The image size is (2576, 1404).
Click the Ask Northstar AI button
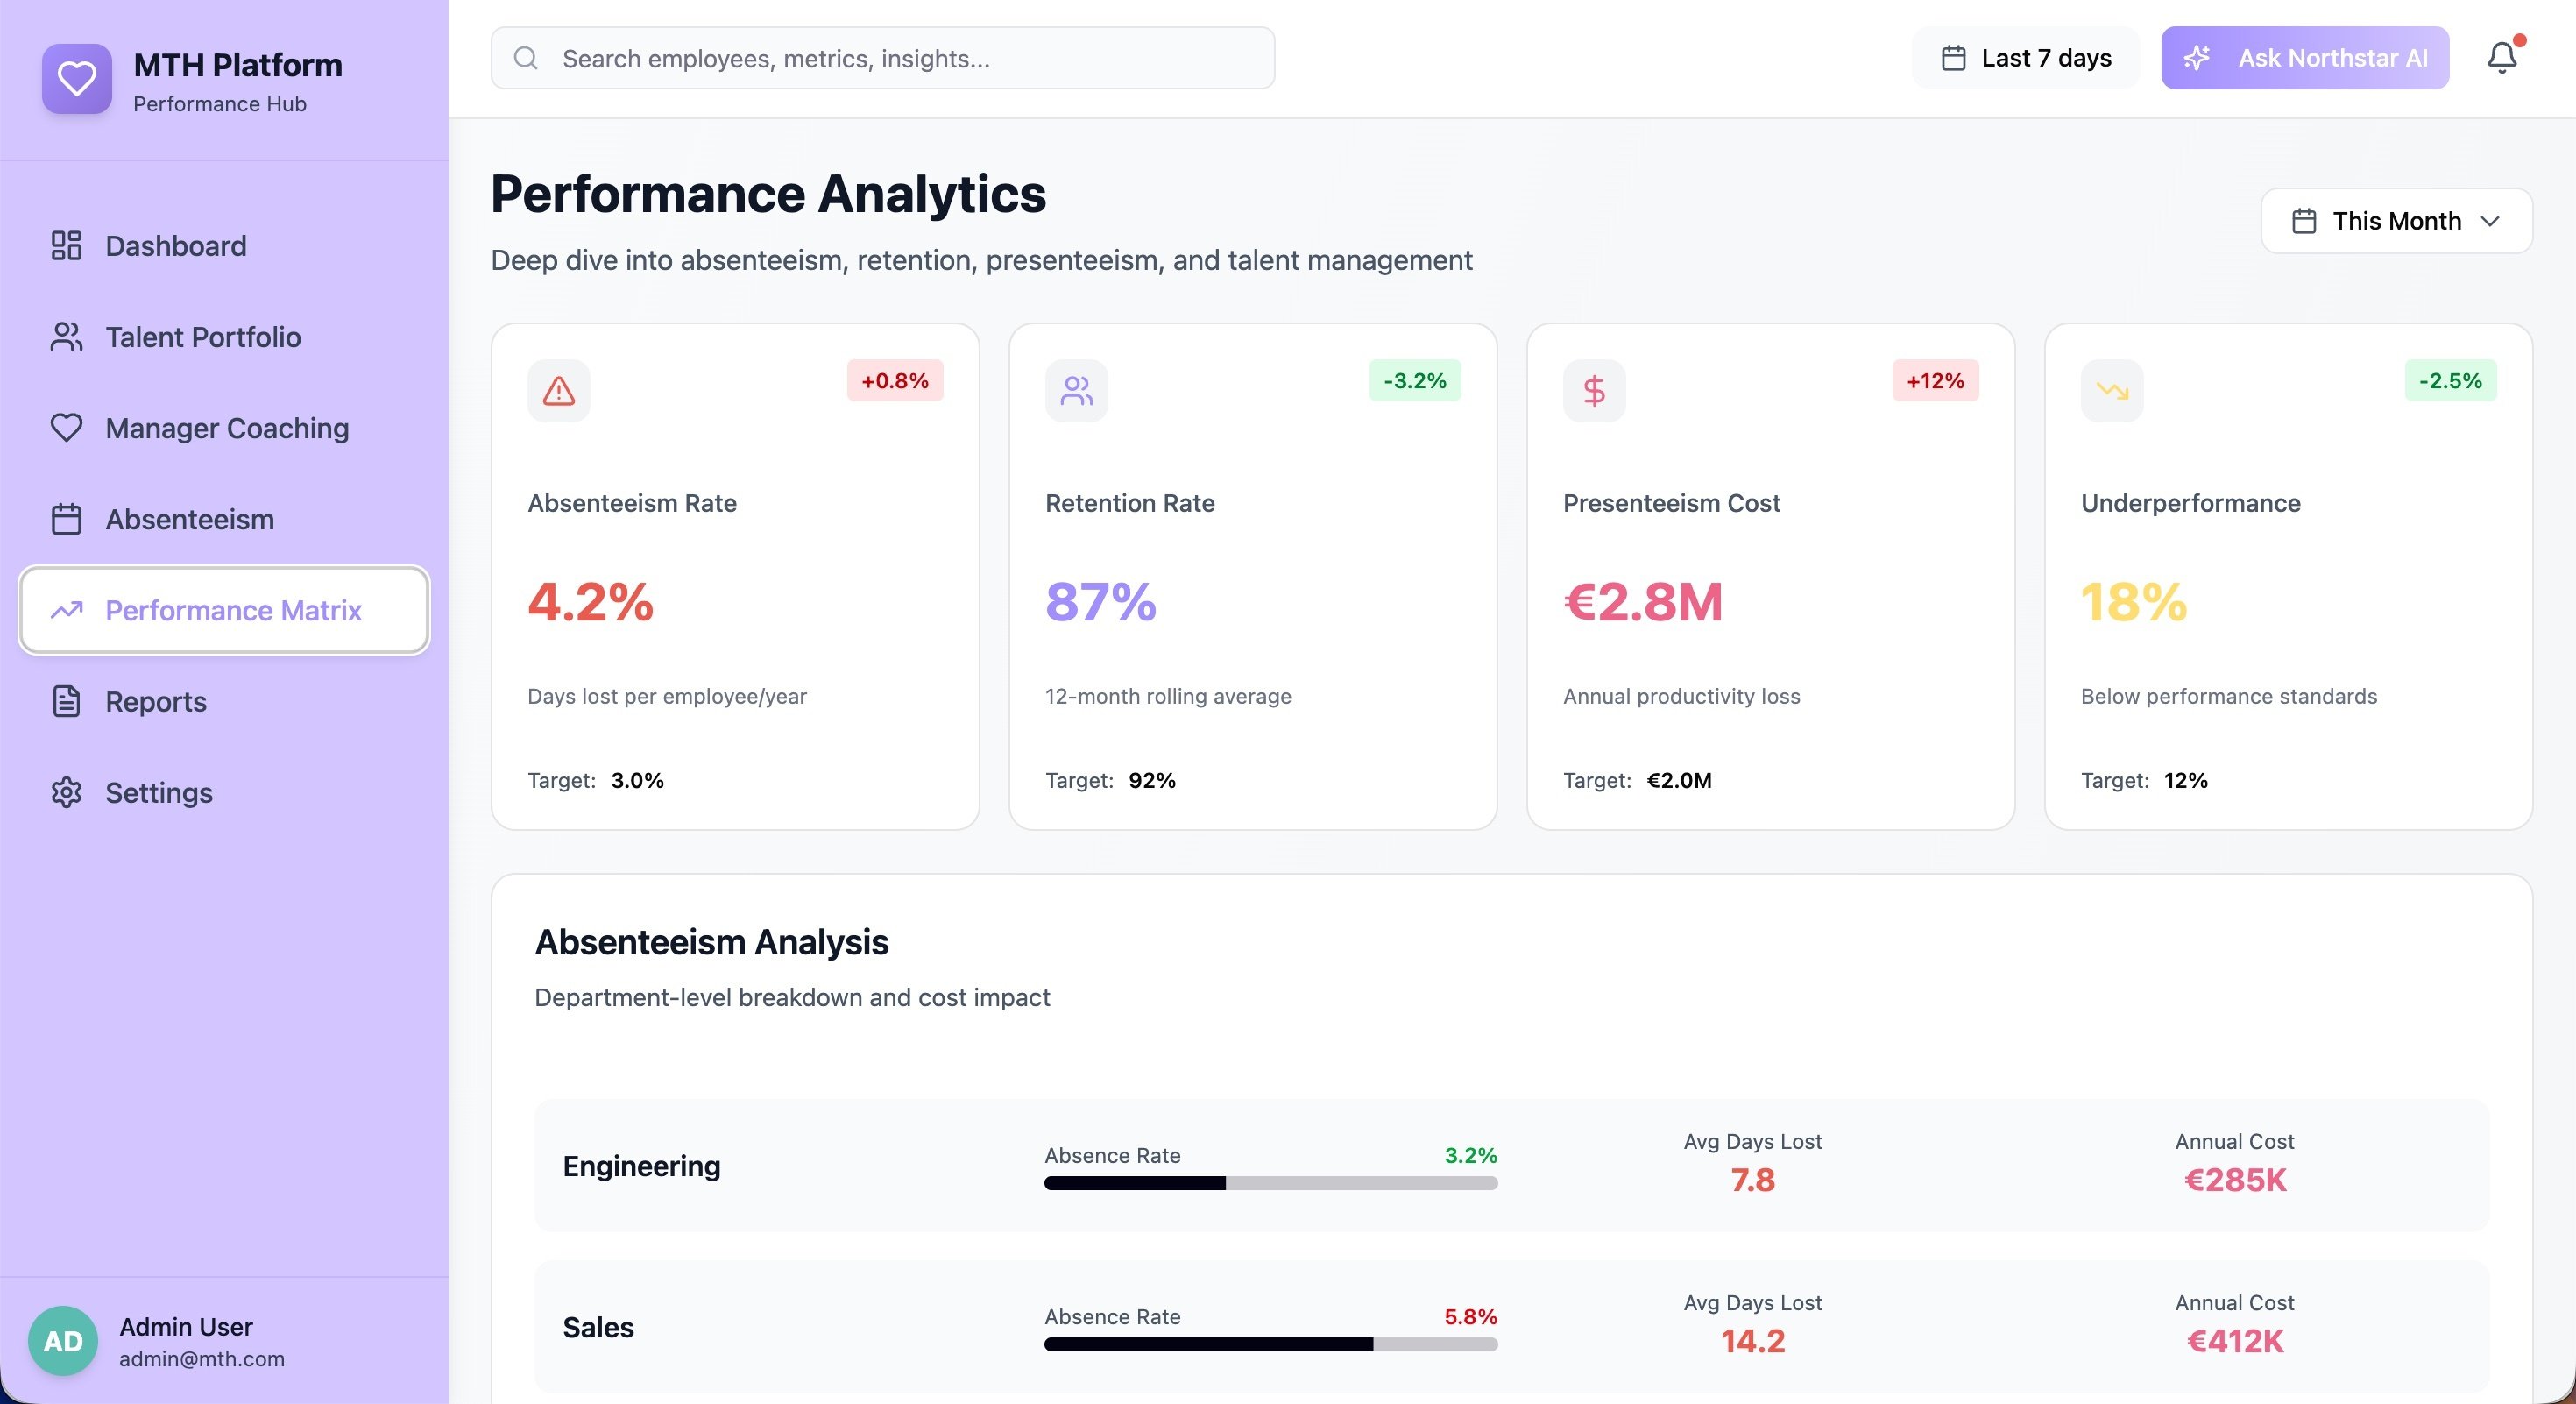pyautogui.click(x=2305, y=57)
